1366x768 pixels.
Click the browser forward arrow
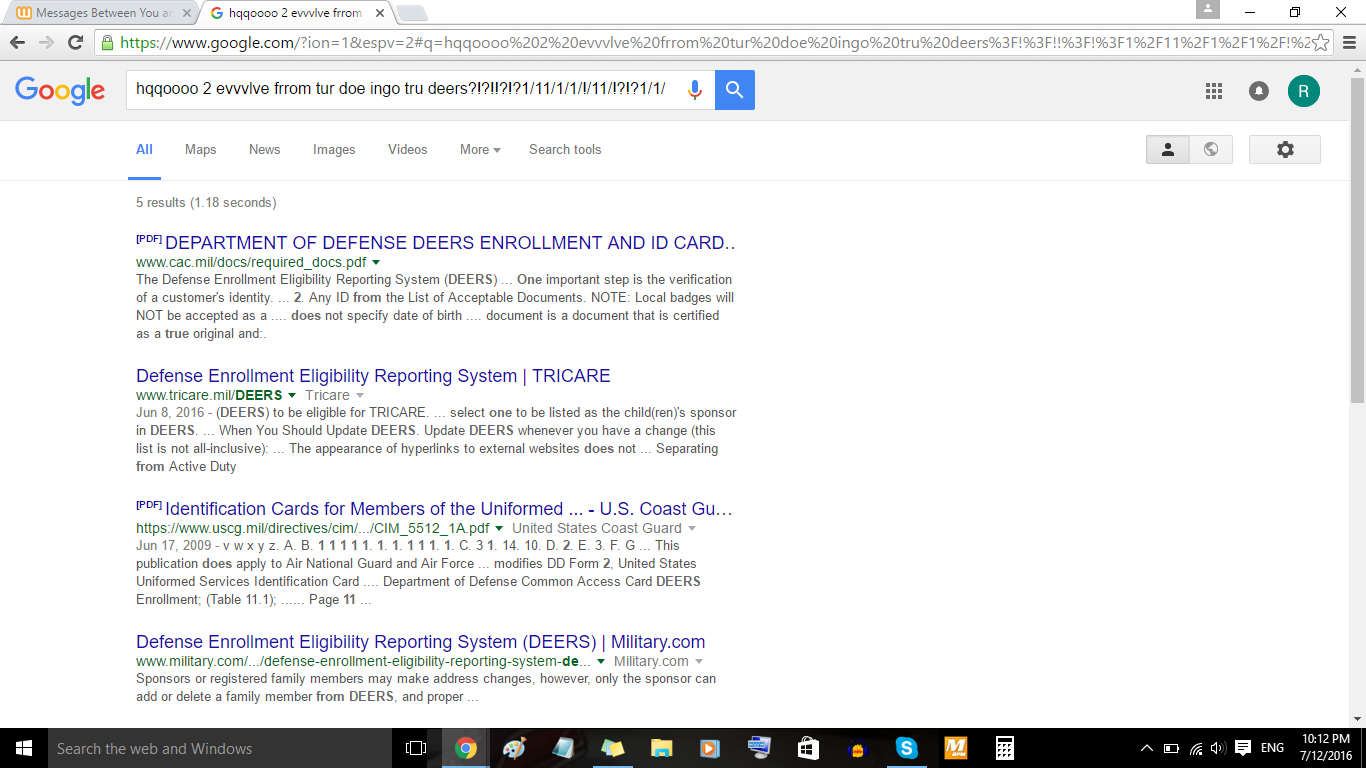(x=46, y=43)
